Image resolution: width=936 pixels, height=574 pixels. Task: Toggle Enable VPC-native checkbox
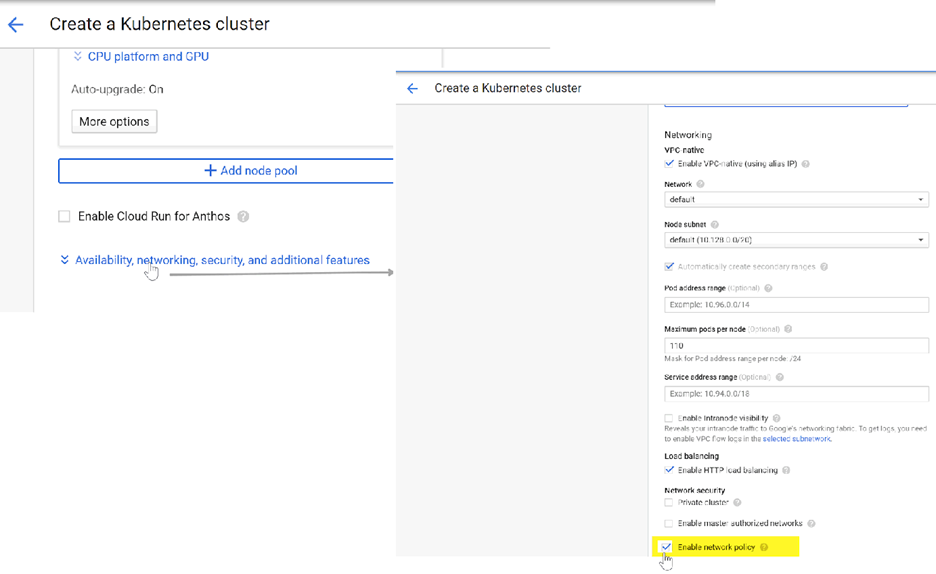coord(669,163)
